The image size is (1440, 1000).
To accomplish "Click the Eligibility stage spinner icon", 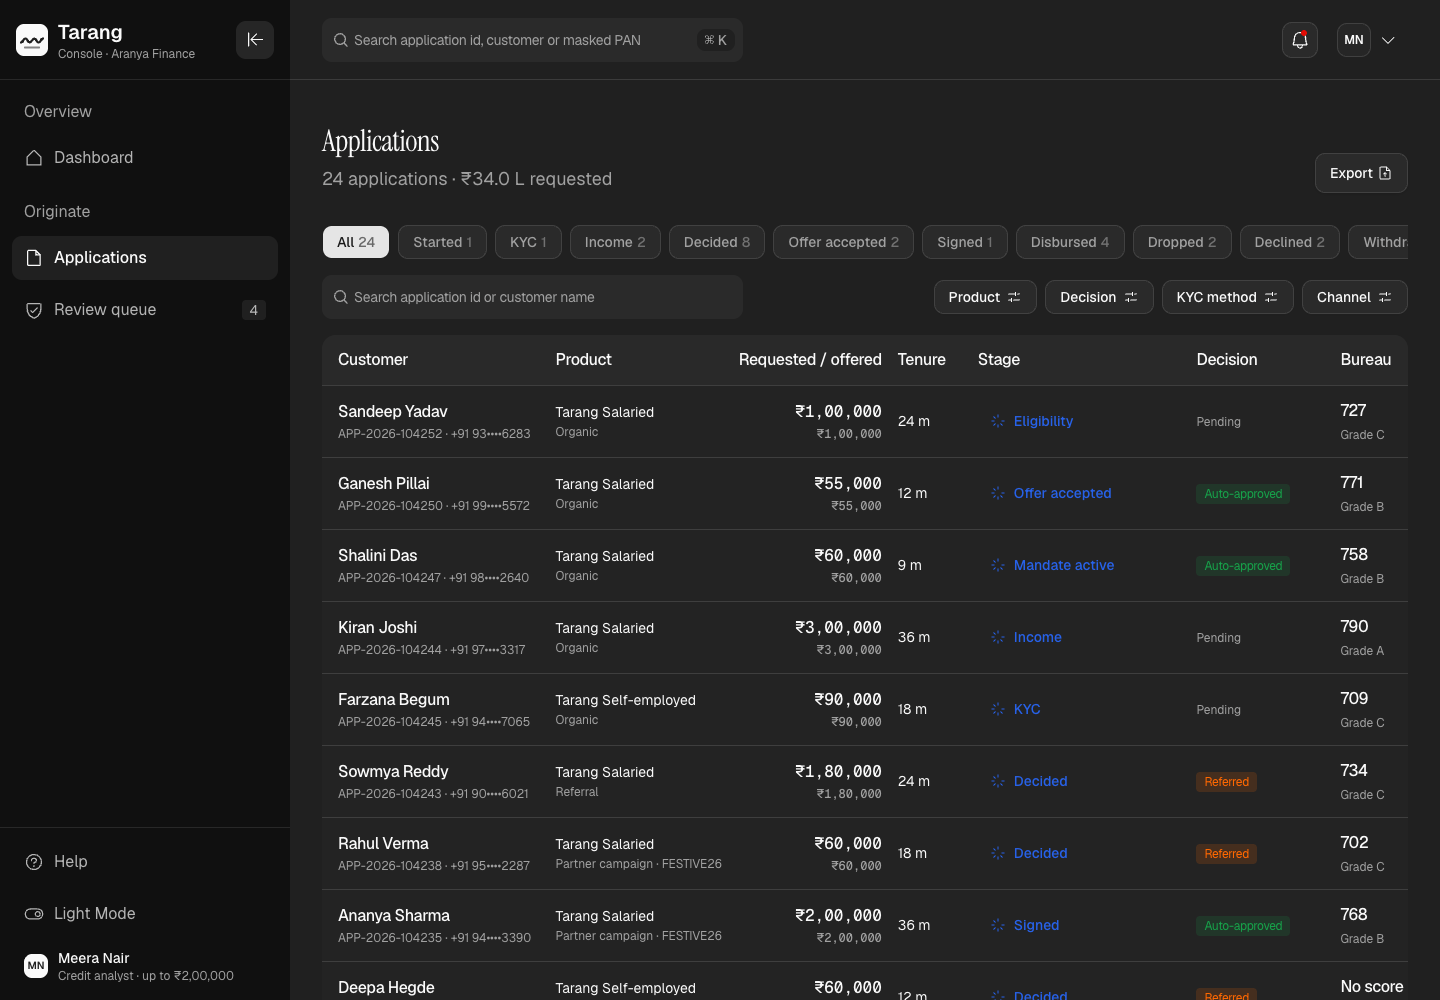I will coord(998,421).
